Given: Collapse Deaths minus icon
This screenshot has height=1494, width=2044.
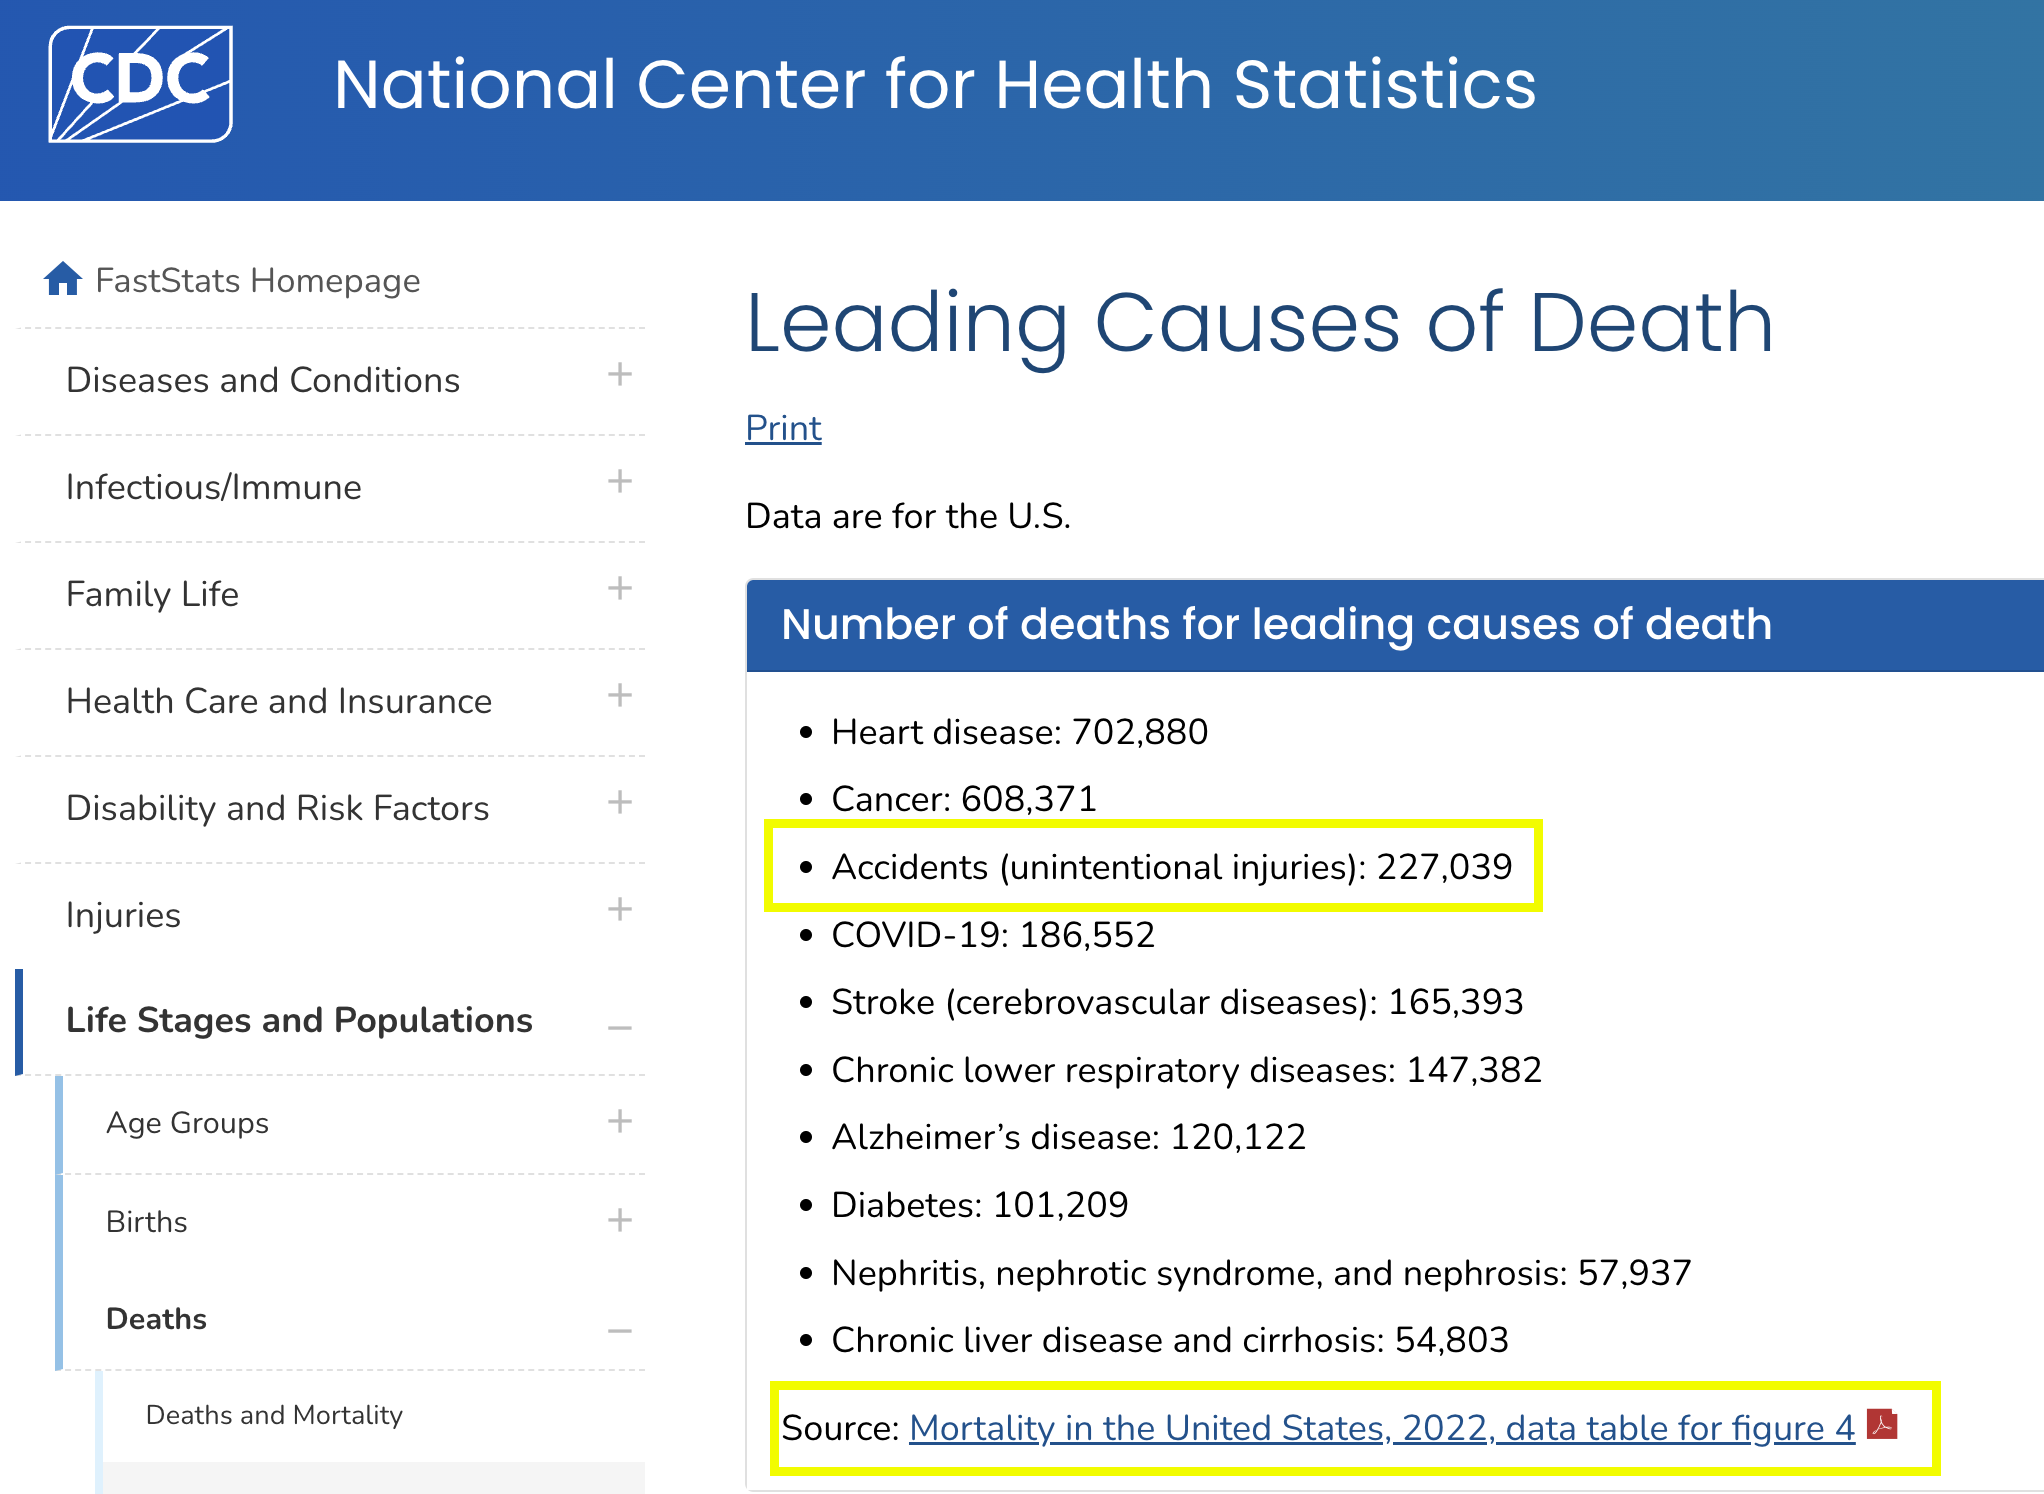Looking at the screenshot, I should 619,1331.
